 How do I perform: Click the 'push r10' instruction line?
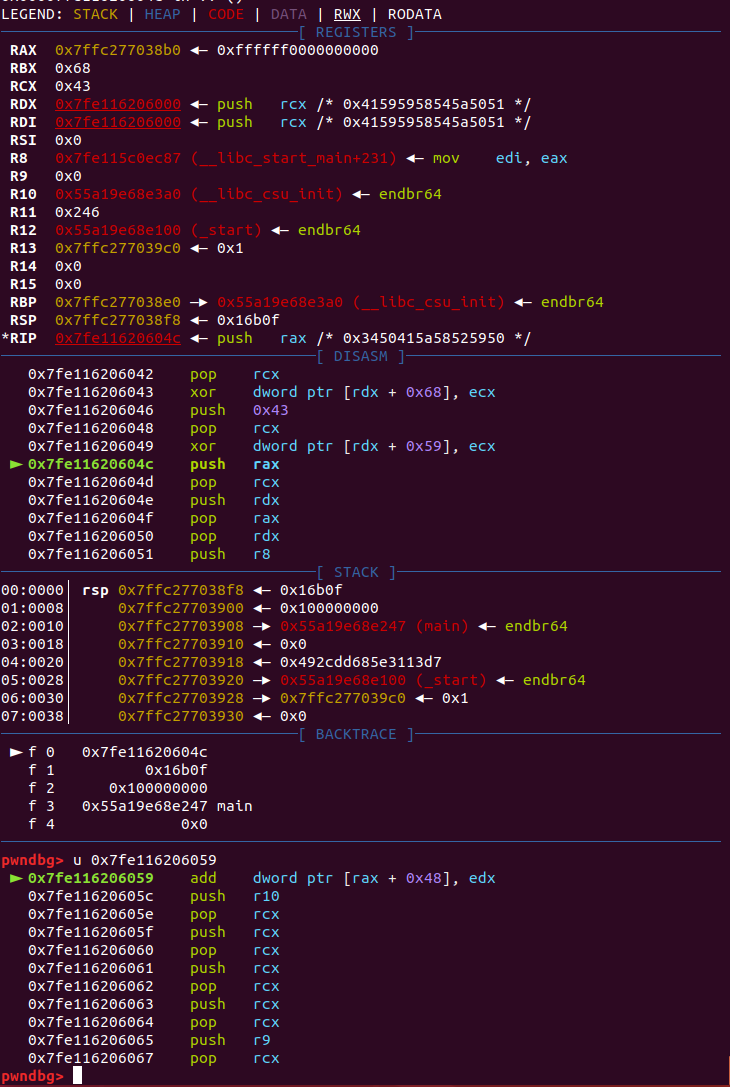[x=232, y=897]
